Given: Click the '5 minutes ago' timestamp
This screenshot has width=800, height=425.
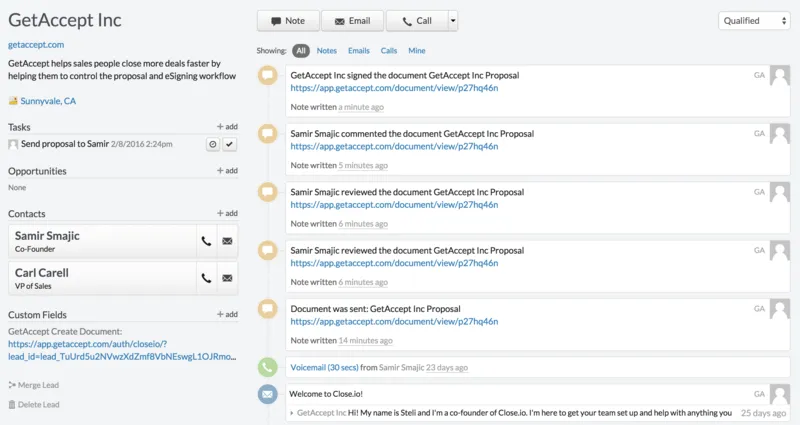Looking at the screenshot, I should (363, 165).
